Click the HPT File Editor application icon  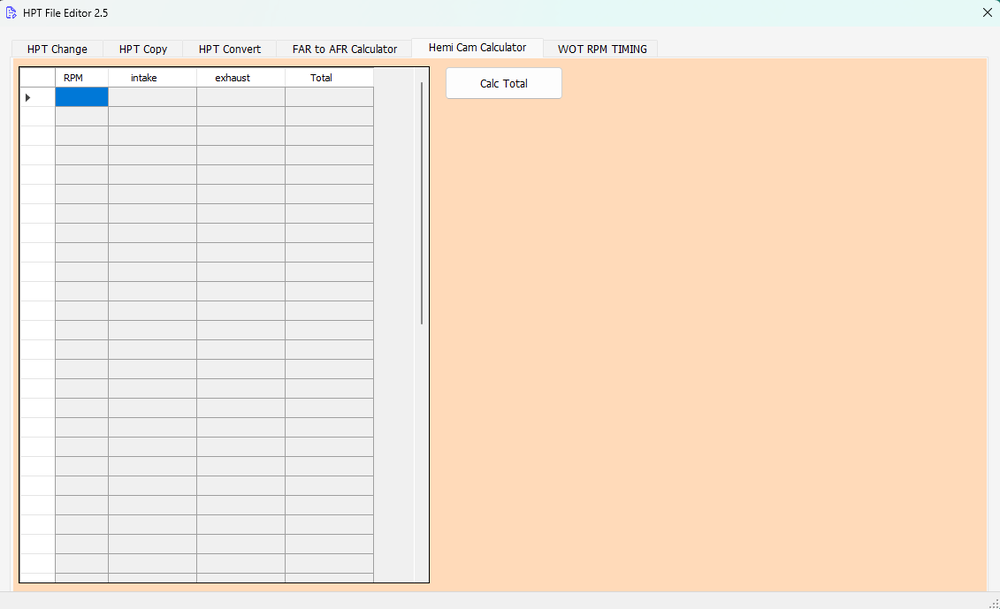point(10,13)
